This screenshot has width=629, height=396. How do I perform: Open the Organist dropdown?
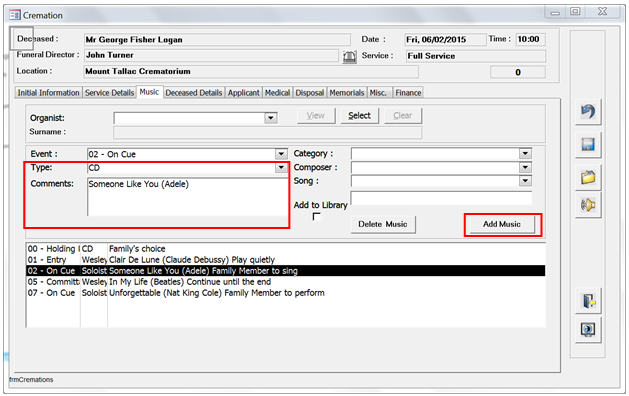click(x=271, y=118)
